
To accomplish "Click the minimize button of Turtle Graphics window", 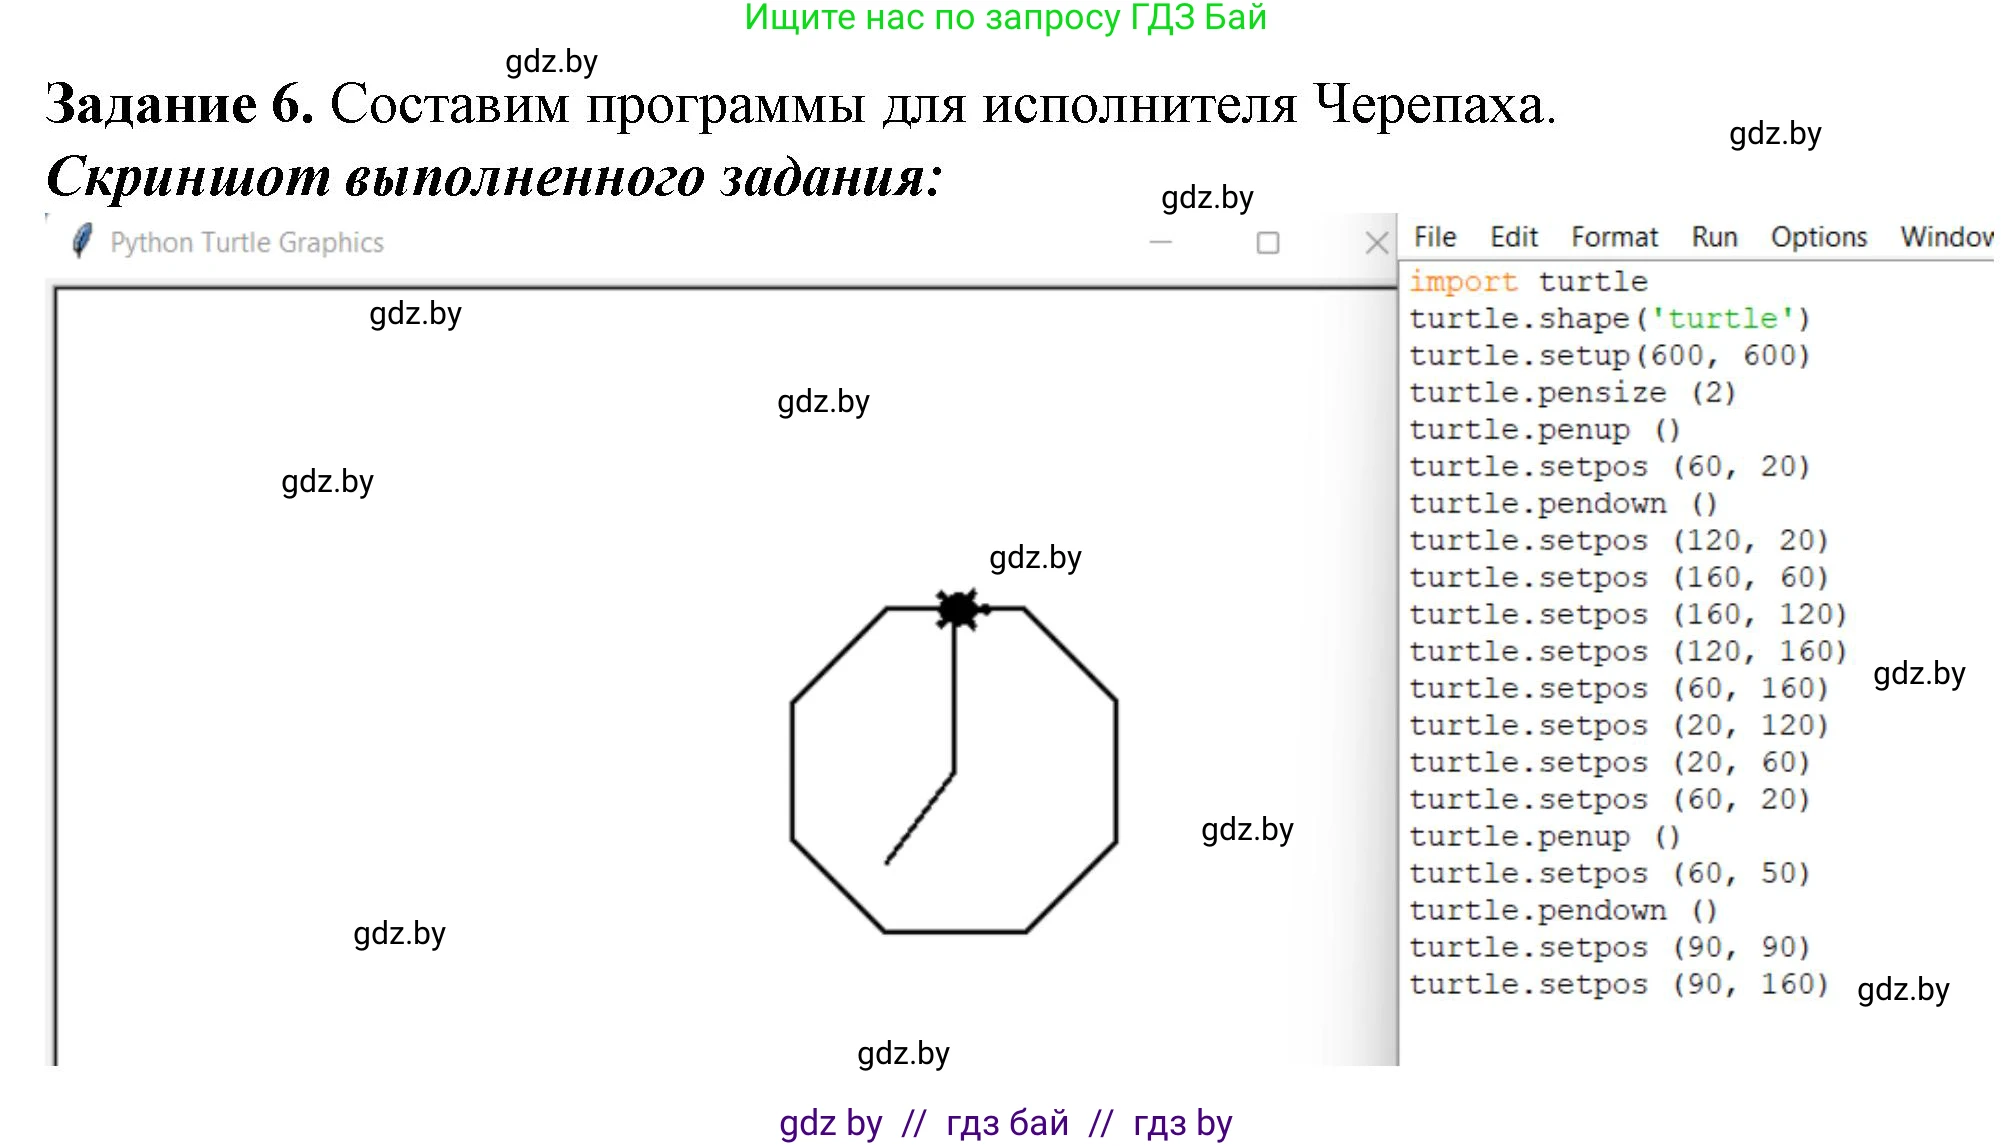I will pos(1159,241).
